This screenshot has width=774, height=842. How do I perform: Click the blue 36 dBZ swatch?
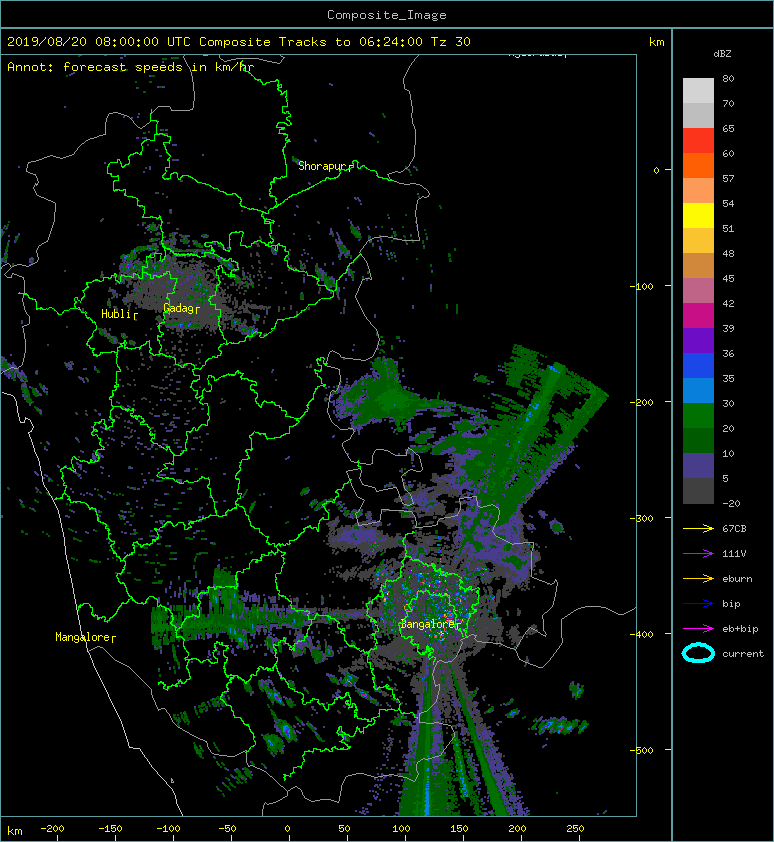click(x=698, y=366)
